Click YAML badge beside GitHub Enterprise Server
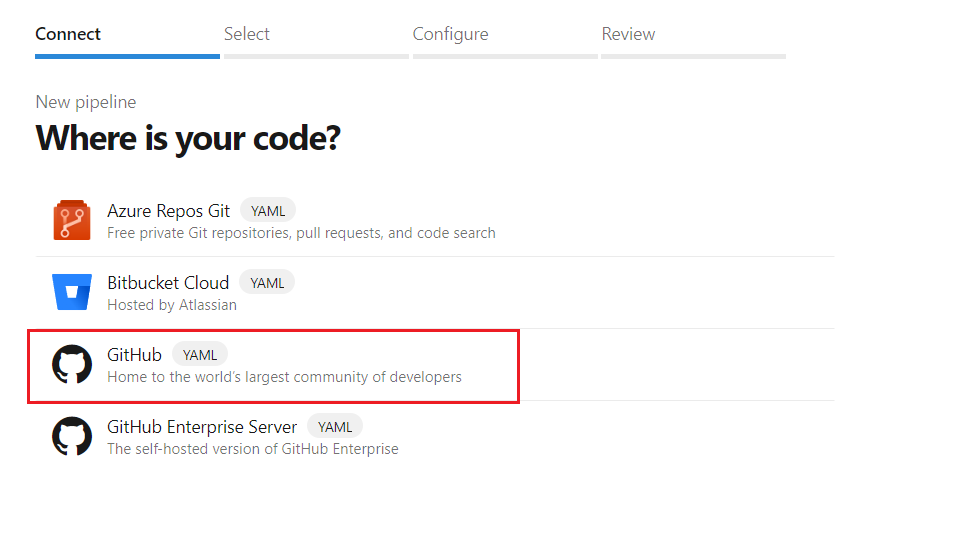The height and width of the screenshot is (557, 962). click(335, 426)
